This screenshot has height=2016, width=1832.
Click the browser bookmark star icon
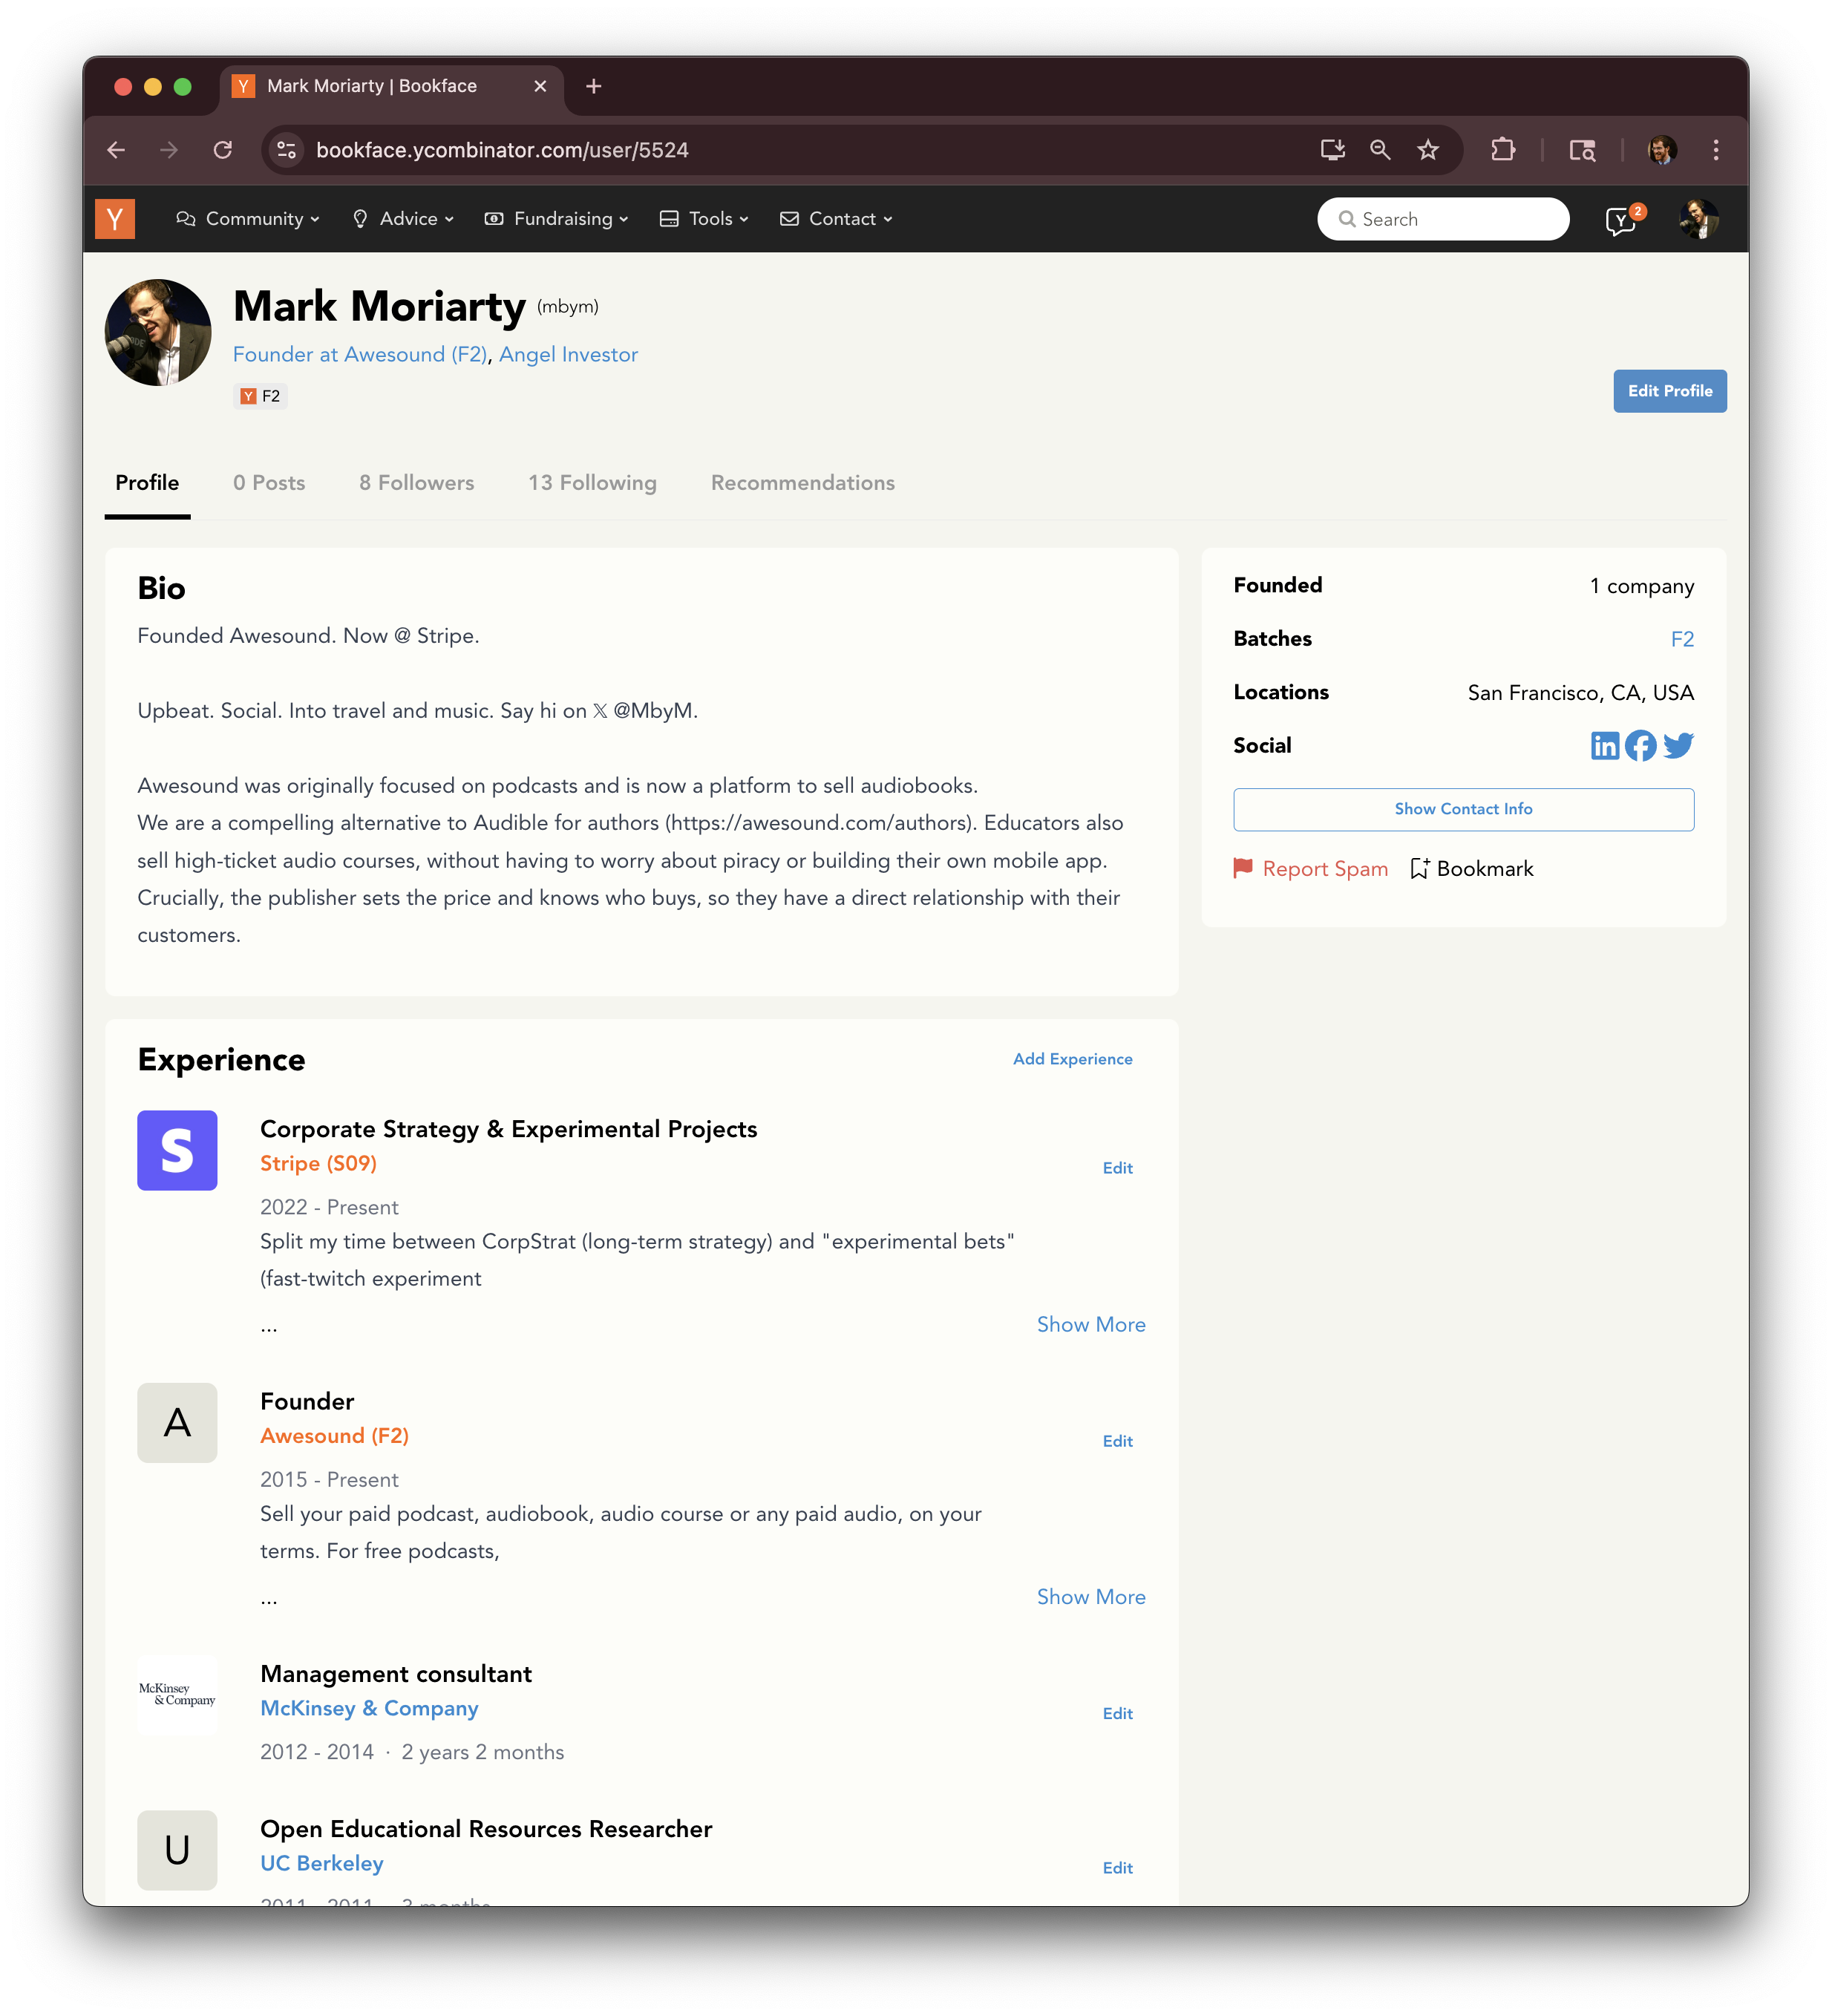(1427, 150)
